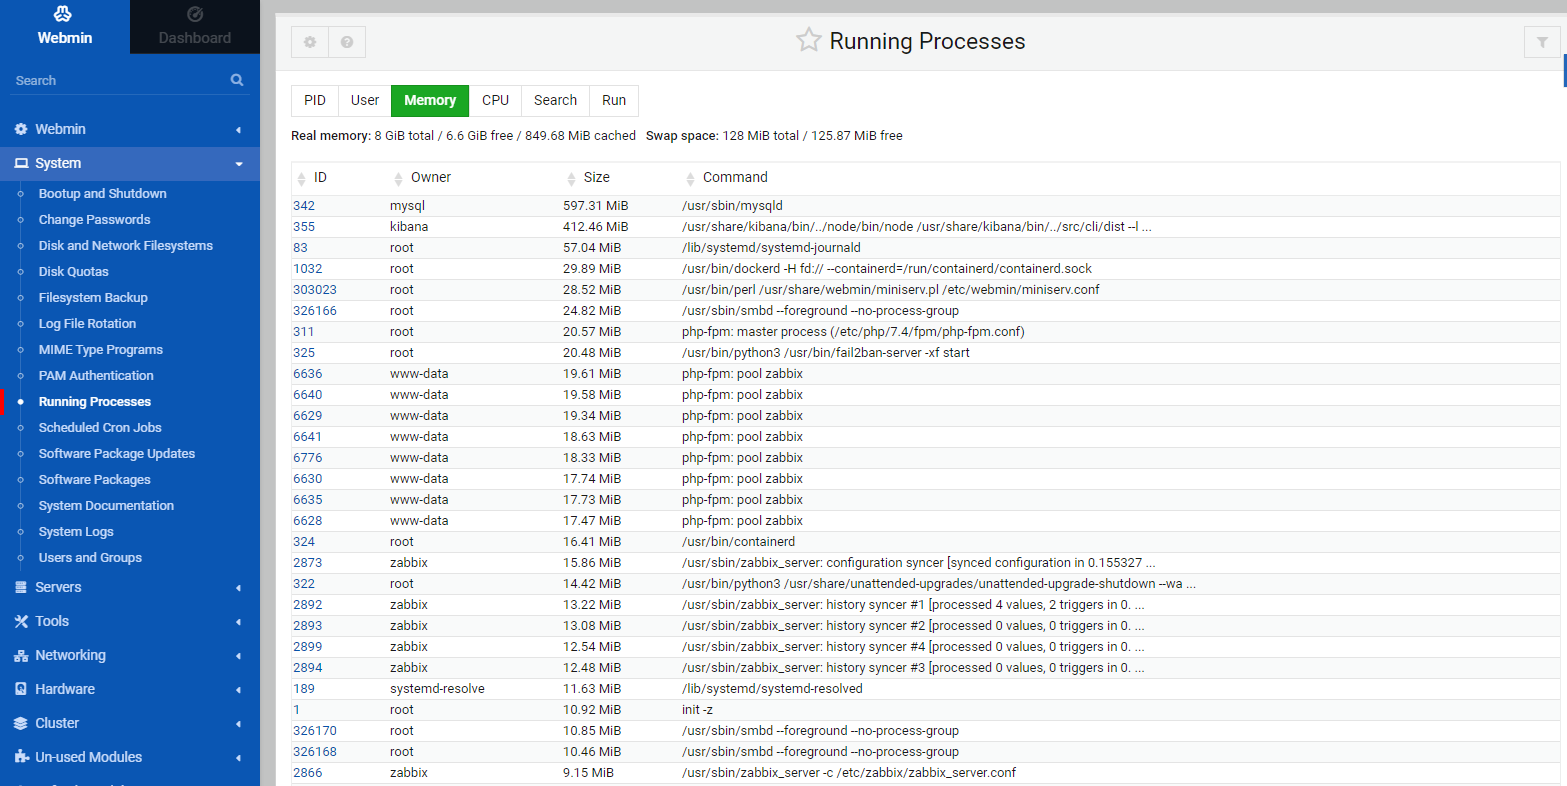
Task: Open PAM Authentication module
Action: (97, 375)
